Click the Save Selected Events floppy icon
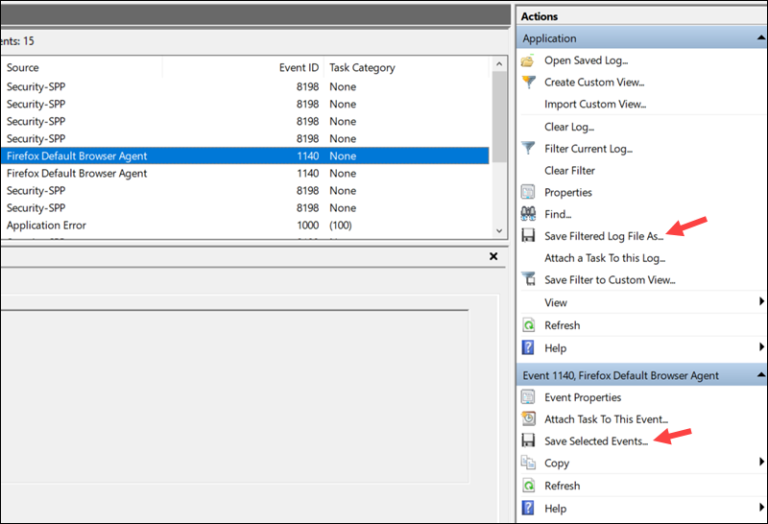Viewport: 768px width, 524px height. (x=528, y=440)
